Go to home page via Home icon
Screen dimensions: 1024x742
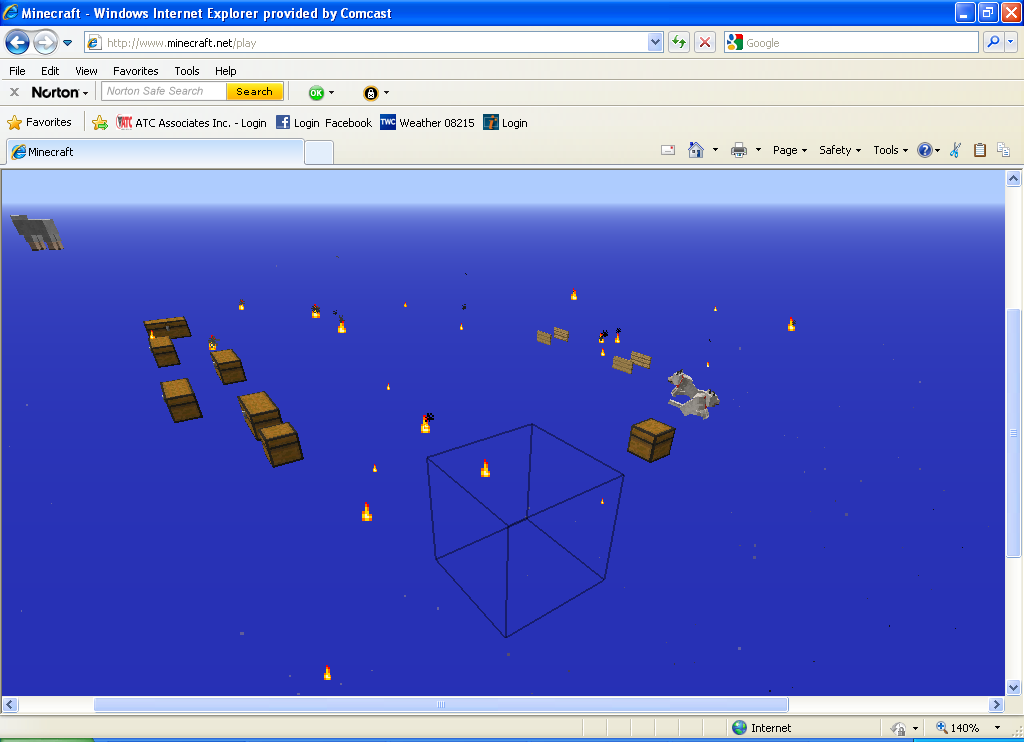click(x=696, y=150)
